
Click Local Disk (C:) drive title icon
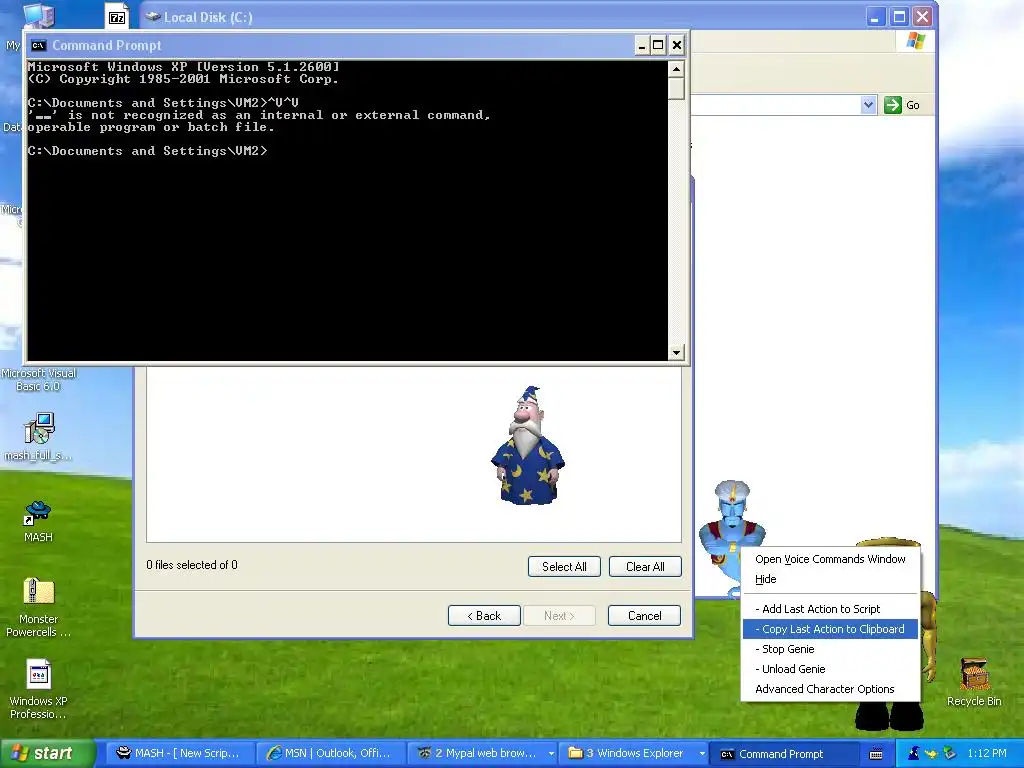click(x=153, y=16)
